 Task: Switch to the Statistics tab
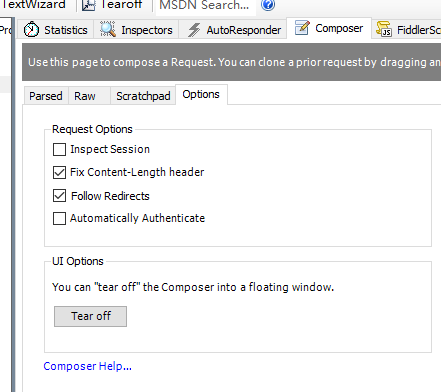point(55,30)
